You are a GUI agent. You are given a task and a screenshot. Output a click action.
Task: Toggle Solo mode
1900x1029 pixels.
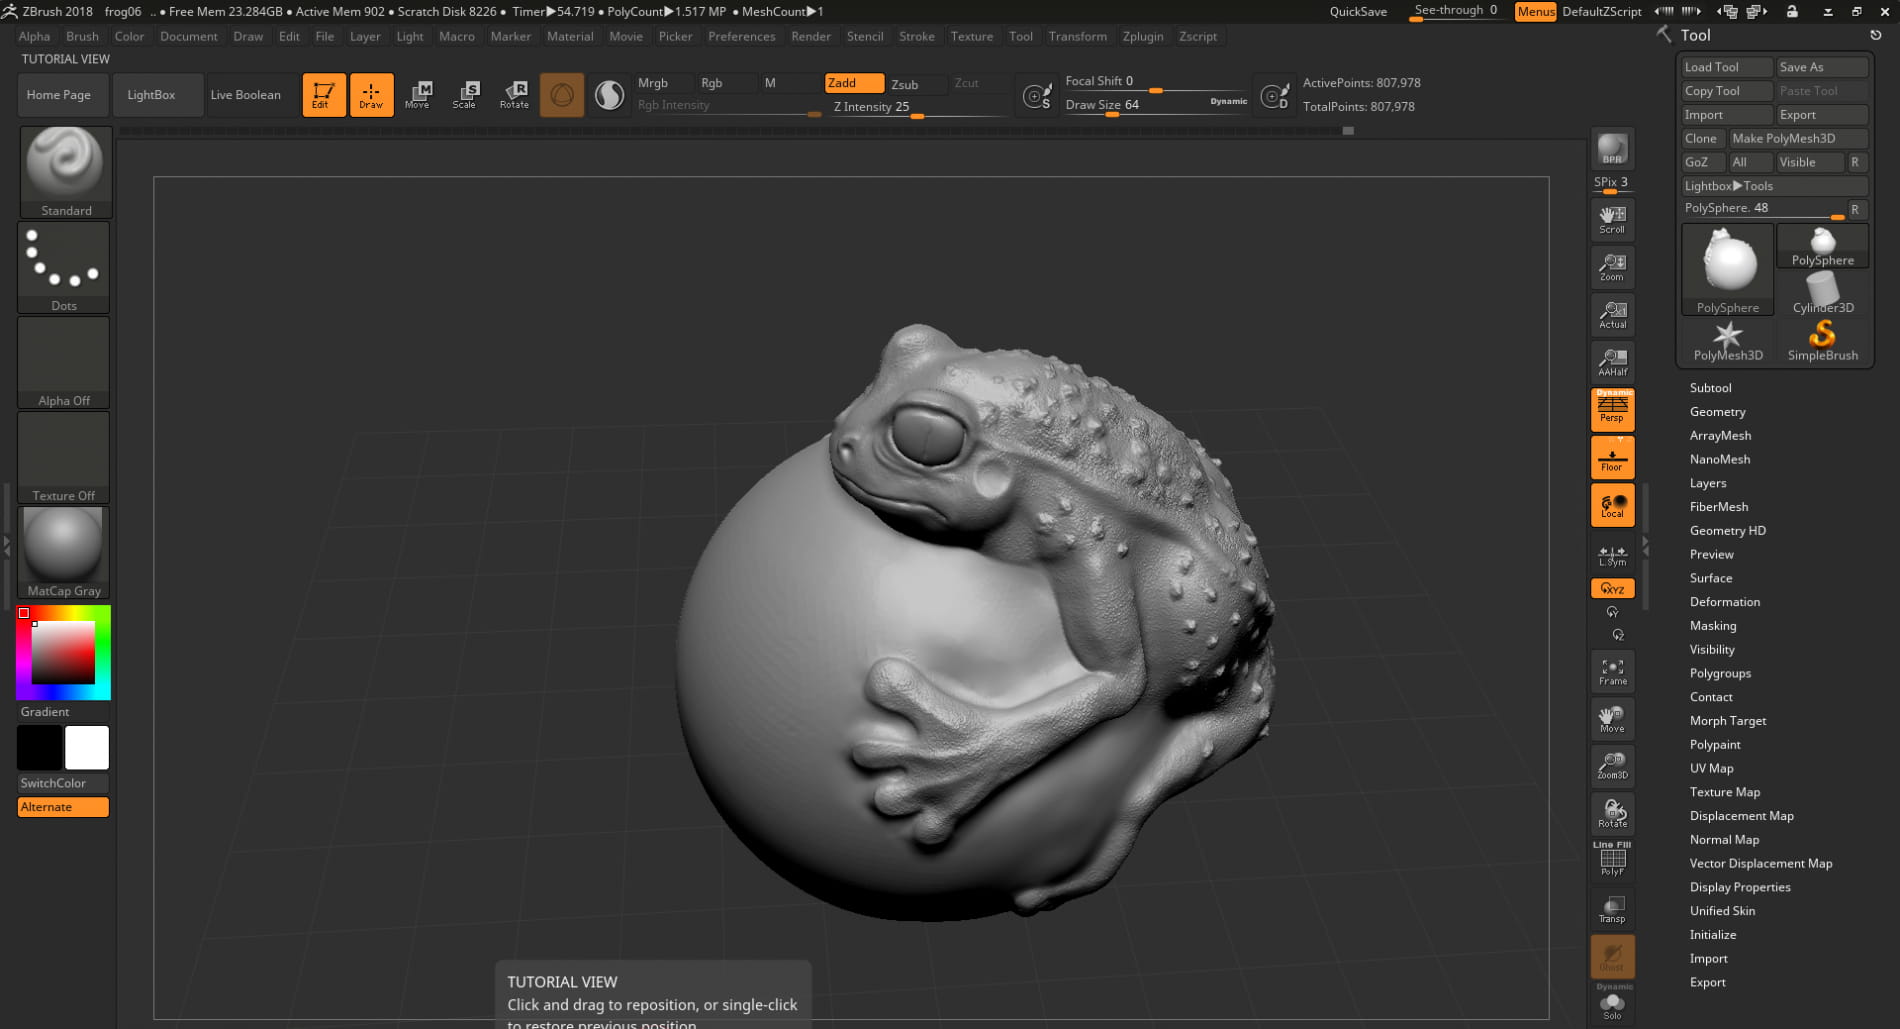[x=1612, y=1003]
